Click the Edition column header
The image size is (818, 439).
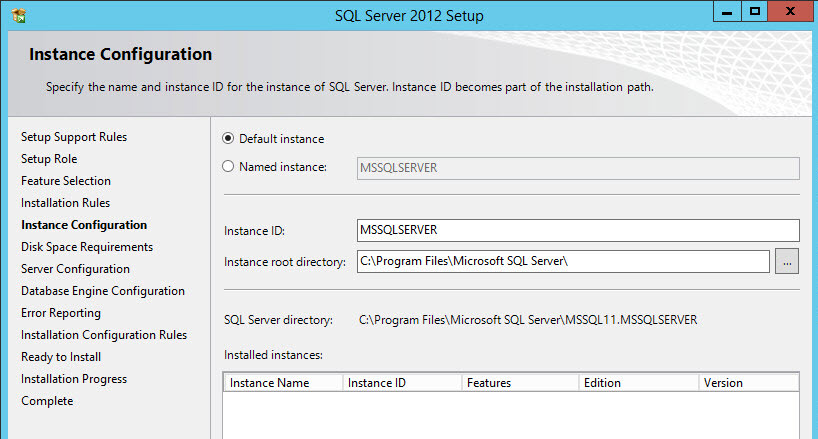(x=637, y=383)
